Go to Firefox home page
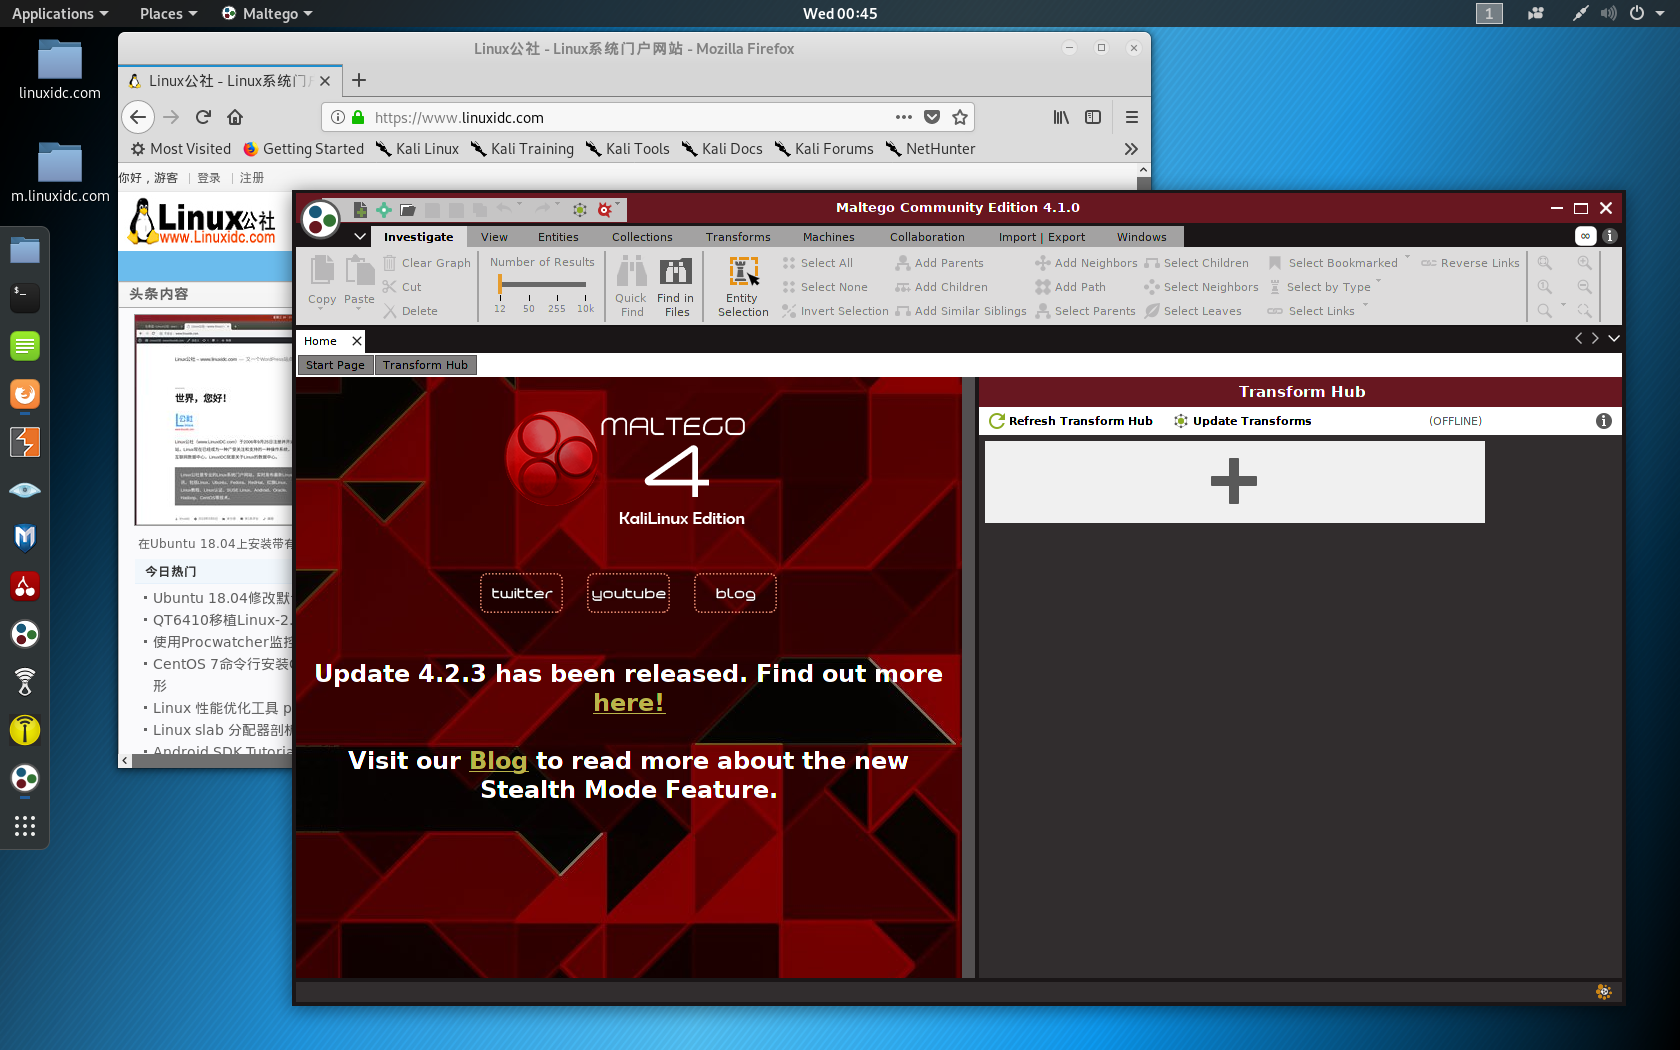This screenshot has height=1050, width=1680. coord(235,117)
